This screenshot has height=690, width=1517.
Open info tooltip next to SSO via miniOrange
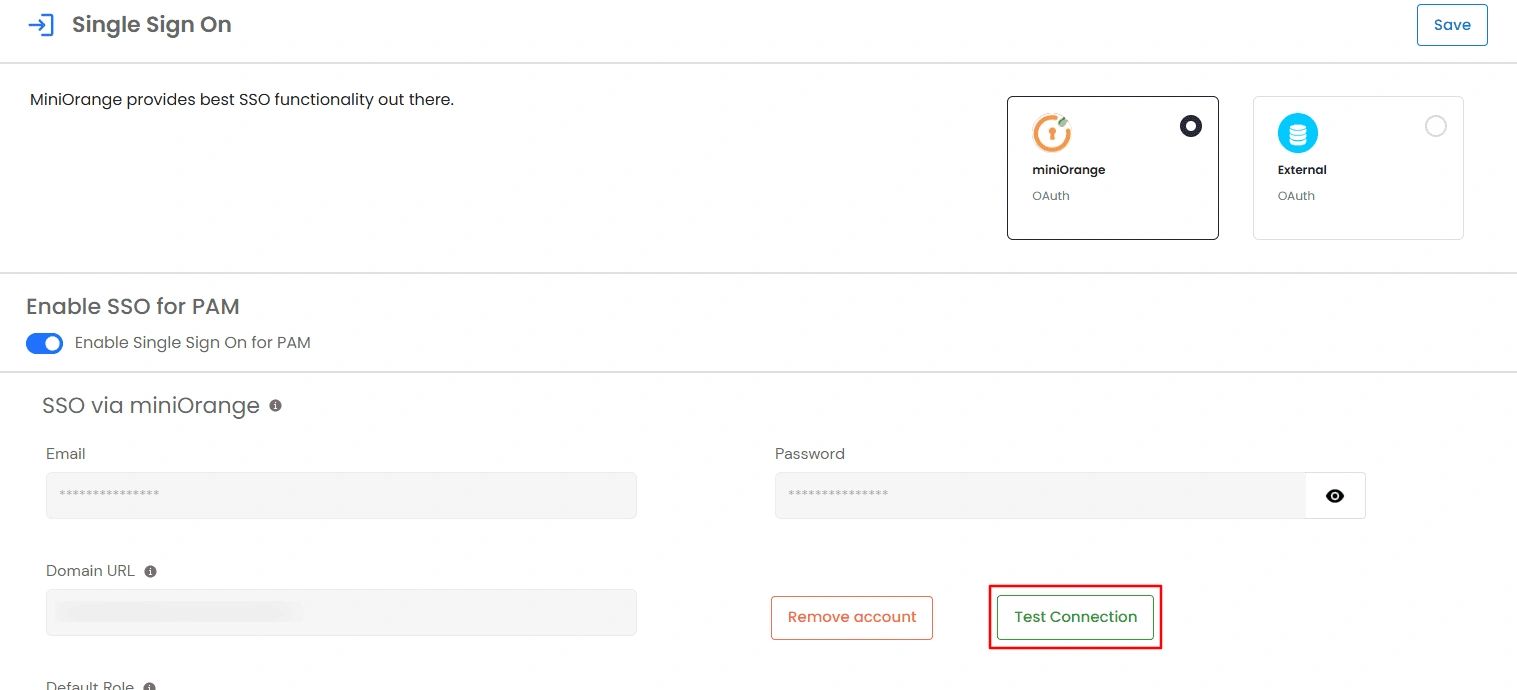pos(275,406)
